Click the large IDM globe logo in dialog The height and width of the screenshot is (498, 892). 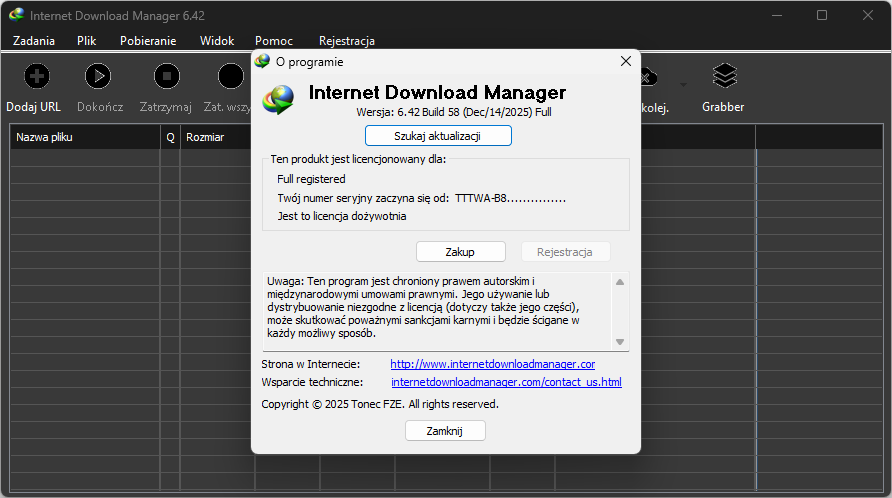278,99
